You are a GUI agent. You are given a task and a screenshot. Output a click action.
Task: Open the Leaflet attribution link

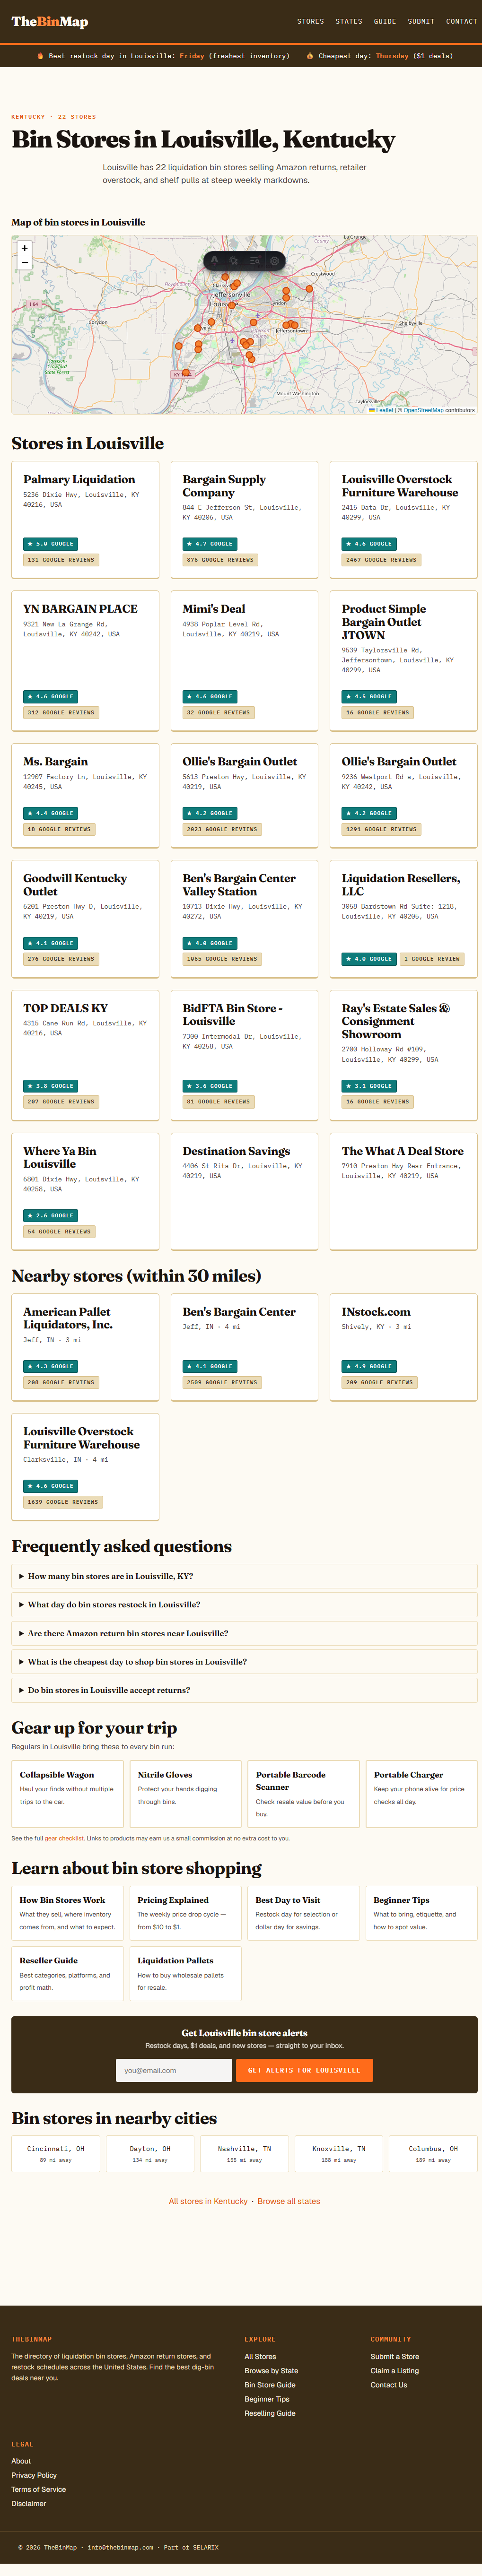(x=381, y=410)
